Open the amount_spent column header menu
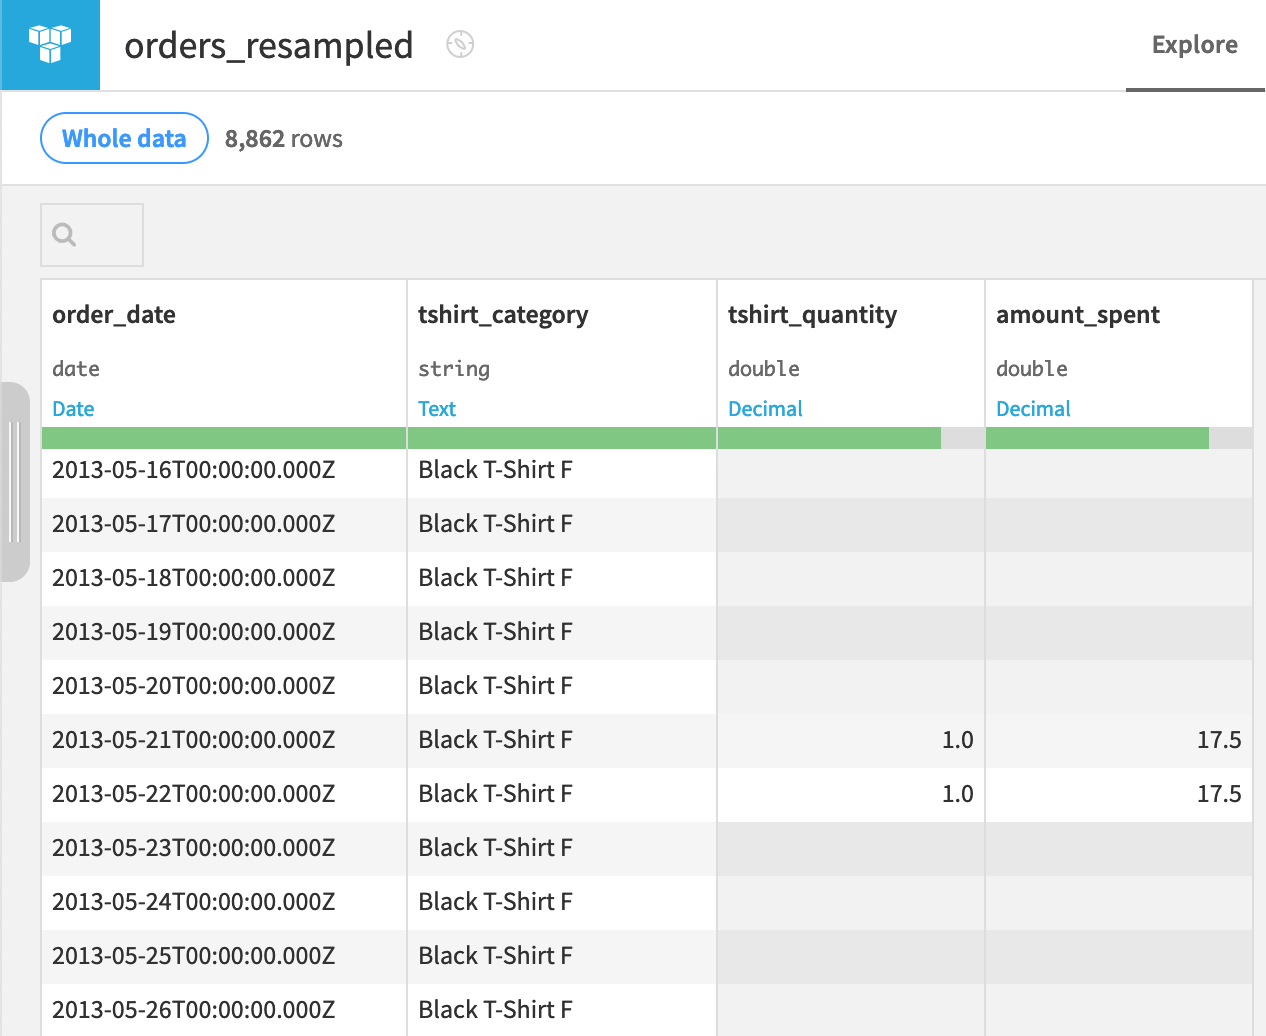Image resolution: width=1266 pixels, height=1036 pixels. coord(1078,314)
